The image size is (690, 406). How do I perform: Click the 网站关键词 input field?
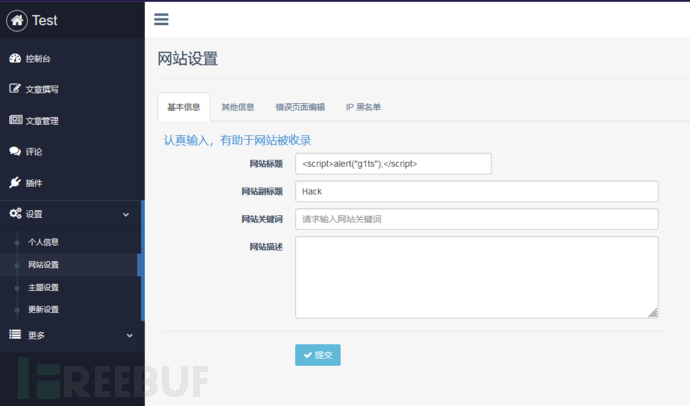tap(477, 219)
